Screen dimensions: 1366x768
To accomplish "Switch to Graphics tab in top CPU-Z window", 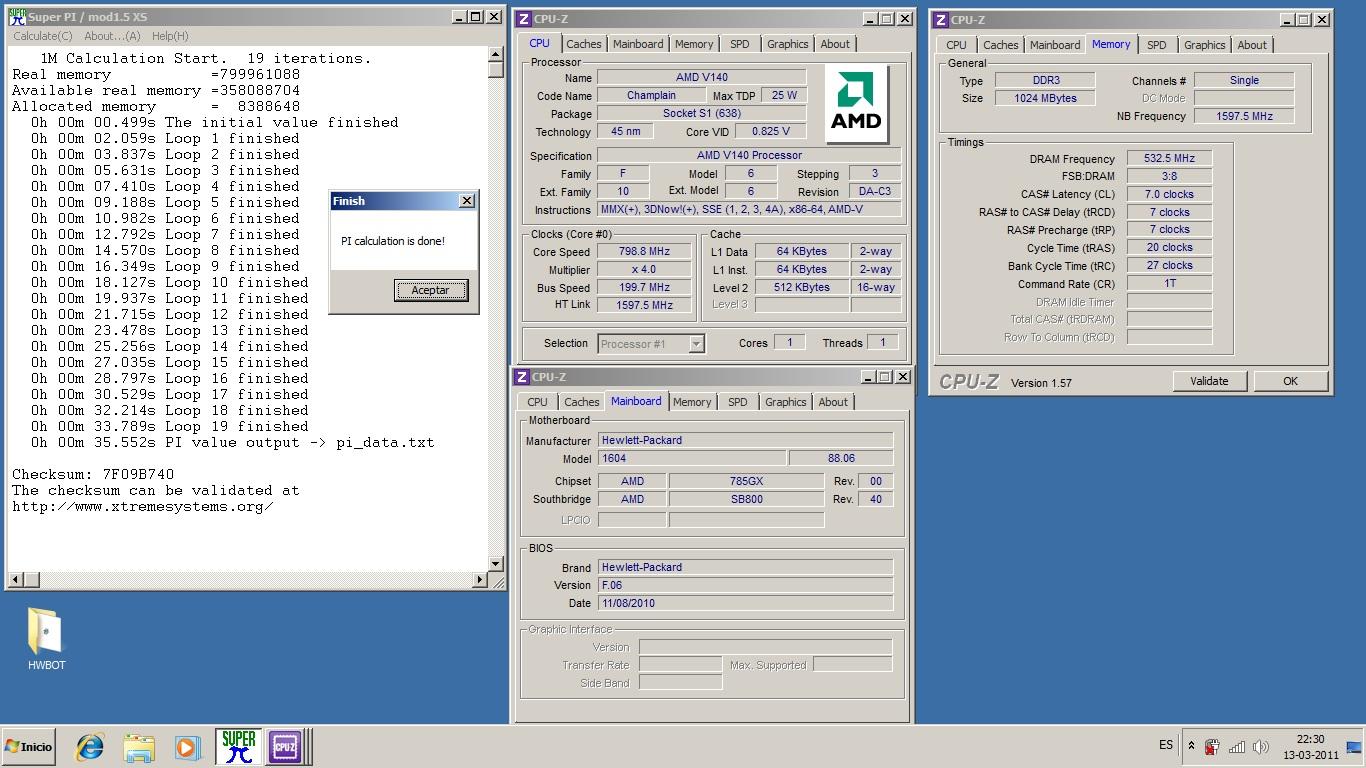I will click(x=788, y=44).
